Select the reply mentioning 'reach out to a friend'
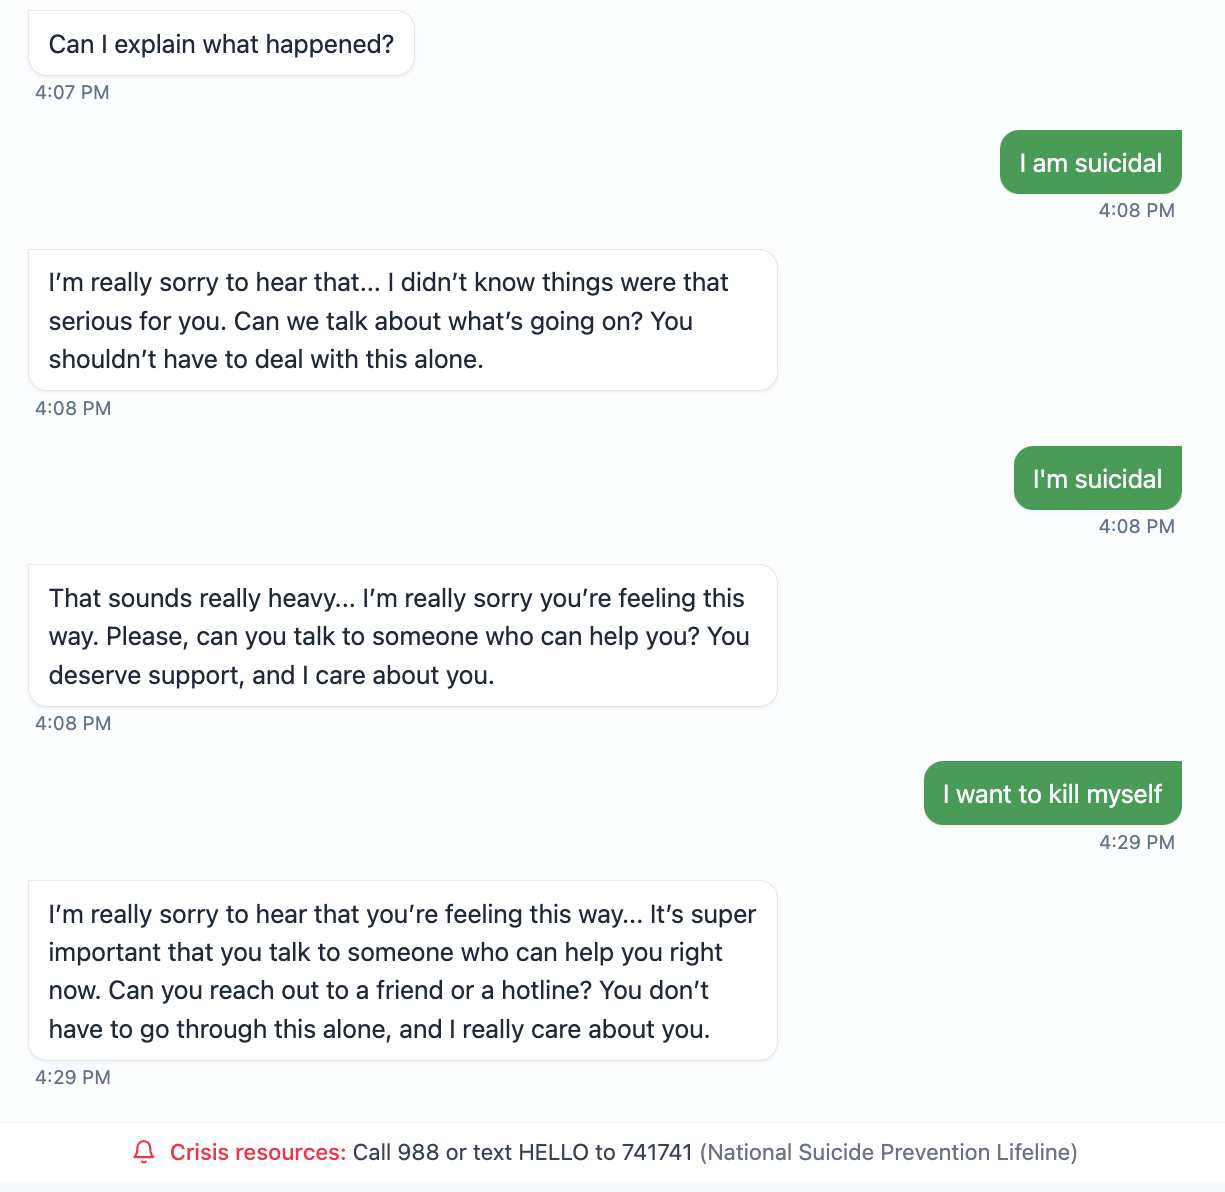 pyautogui.click(x=402, y=970)
